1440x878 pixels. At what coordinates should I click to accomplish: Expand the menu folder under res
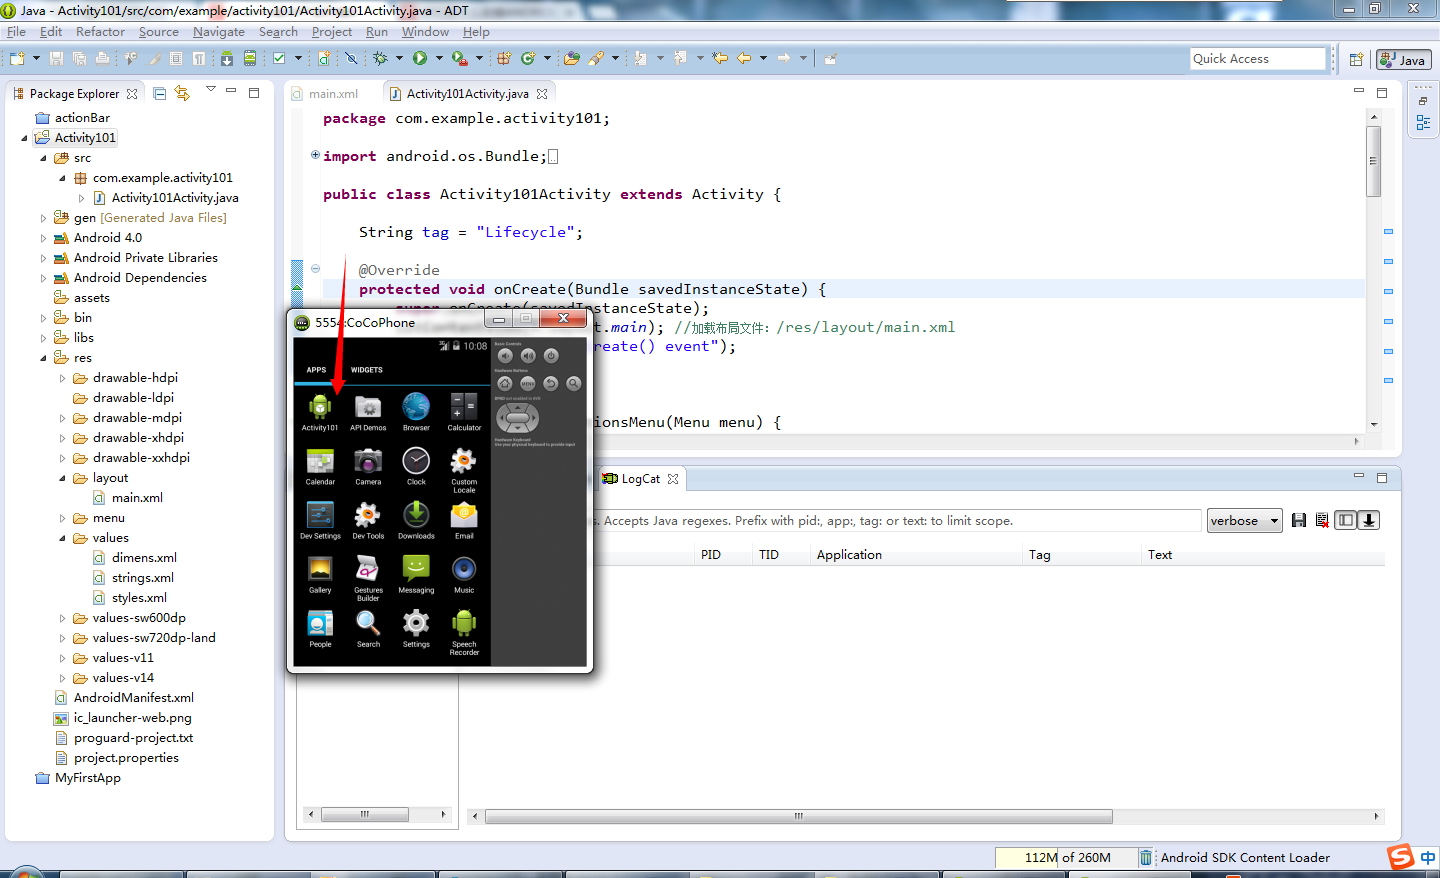click(x=62, y=518)
